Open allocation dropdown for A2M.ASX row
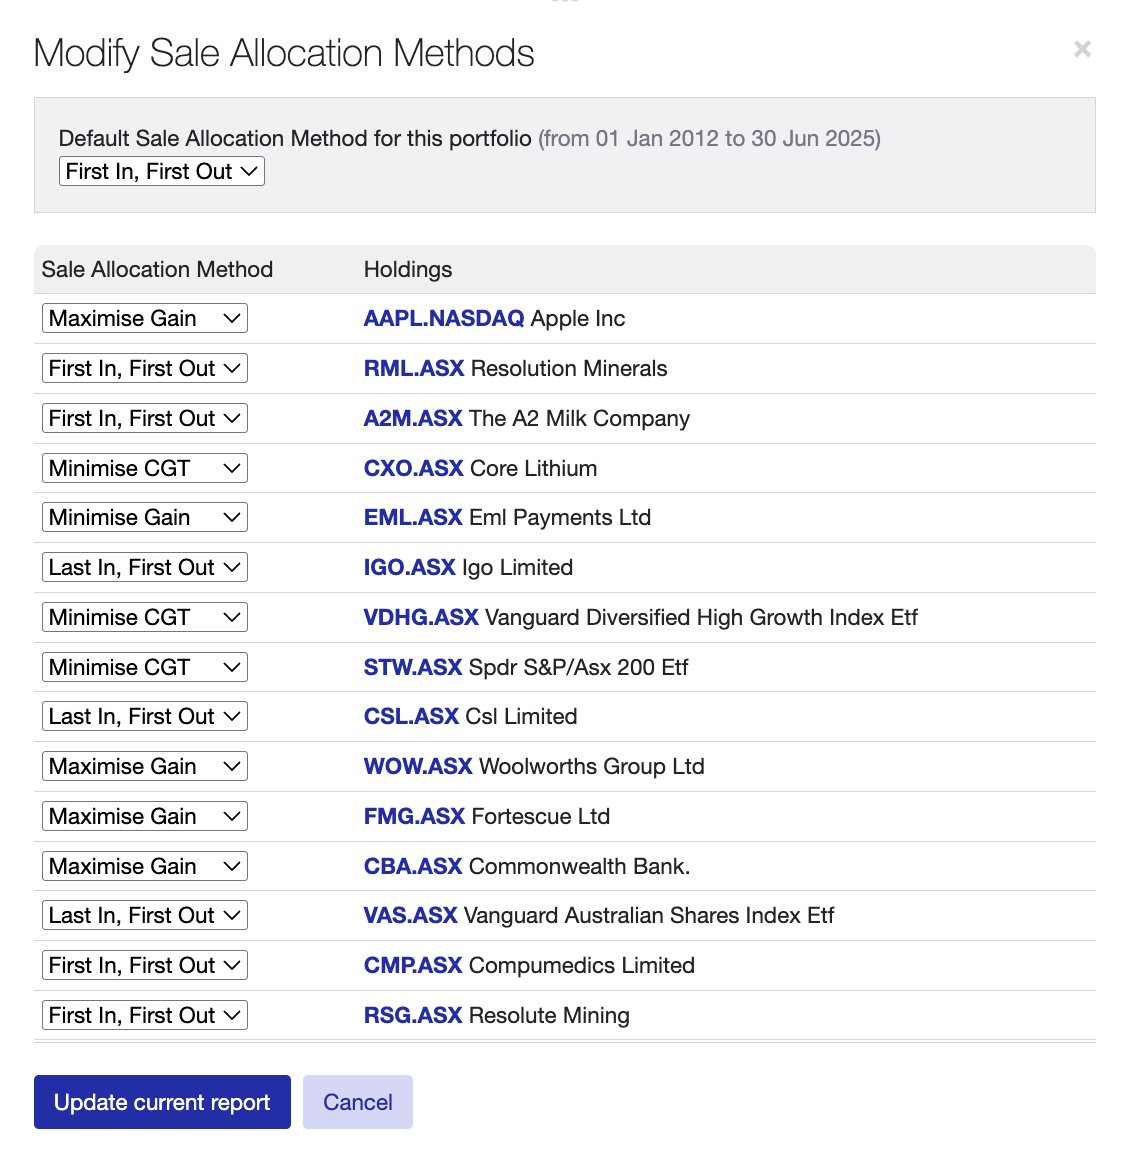The height and width of the screenshot is (1158, 1138). click(x=145, y=418)
